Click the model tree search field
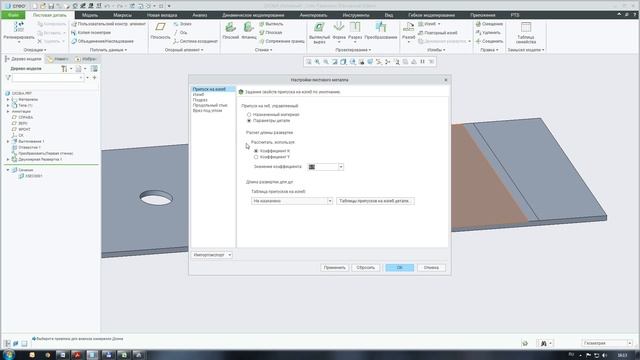 pos(48,78)
